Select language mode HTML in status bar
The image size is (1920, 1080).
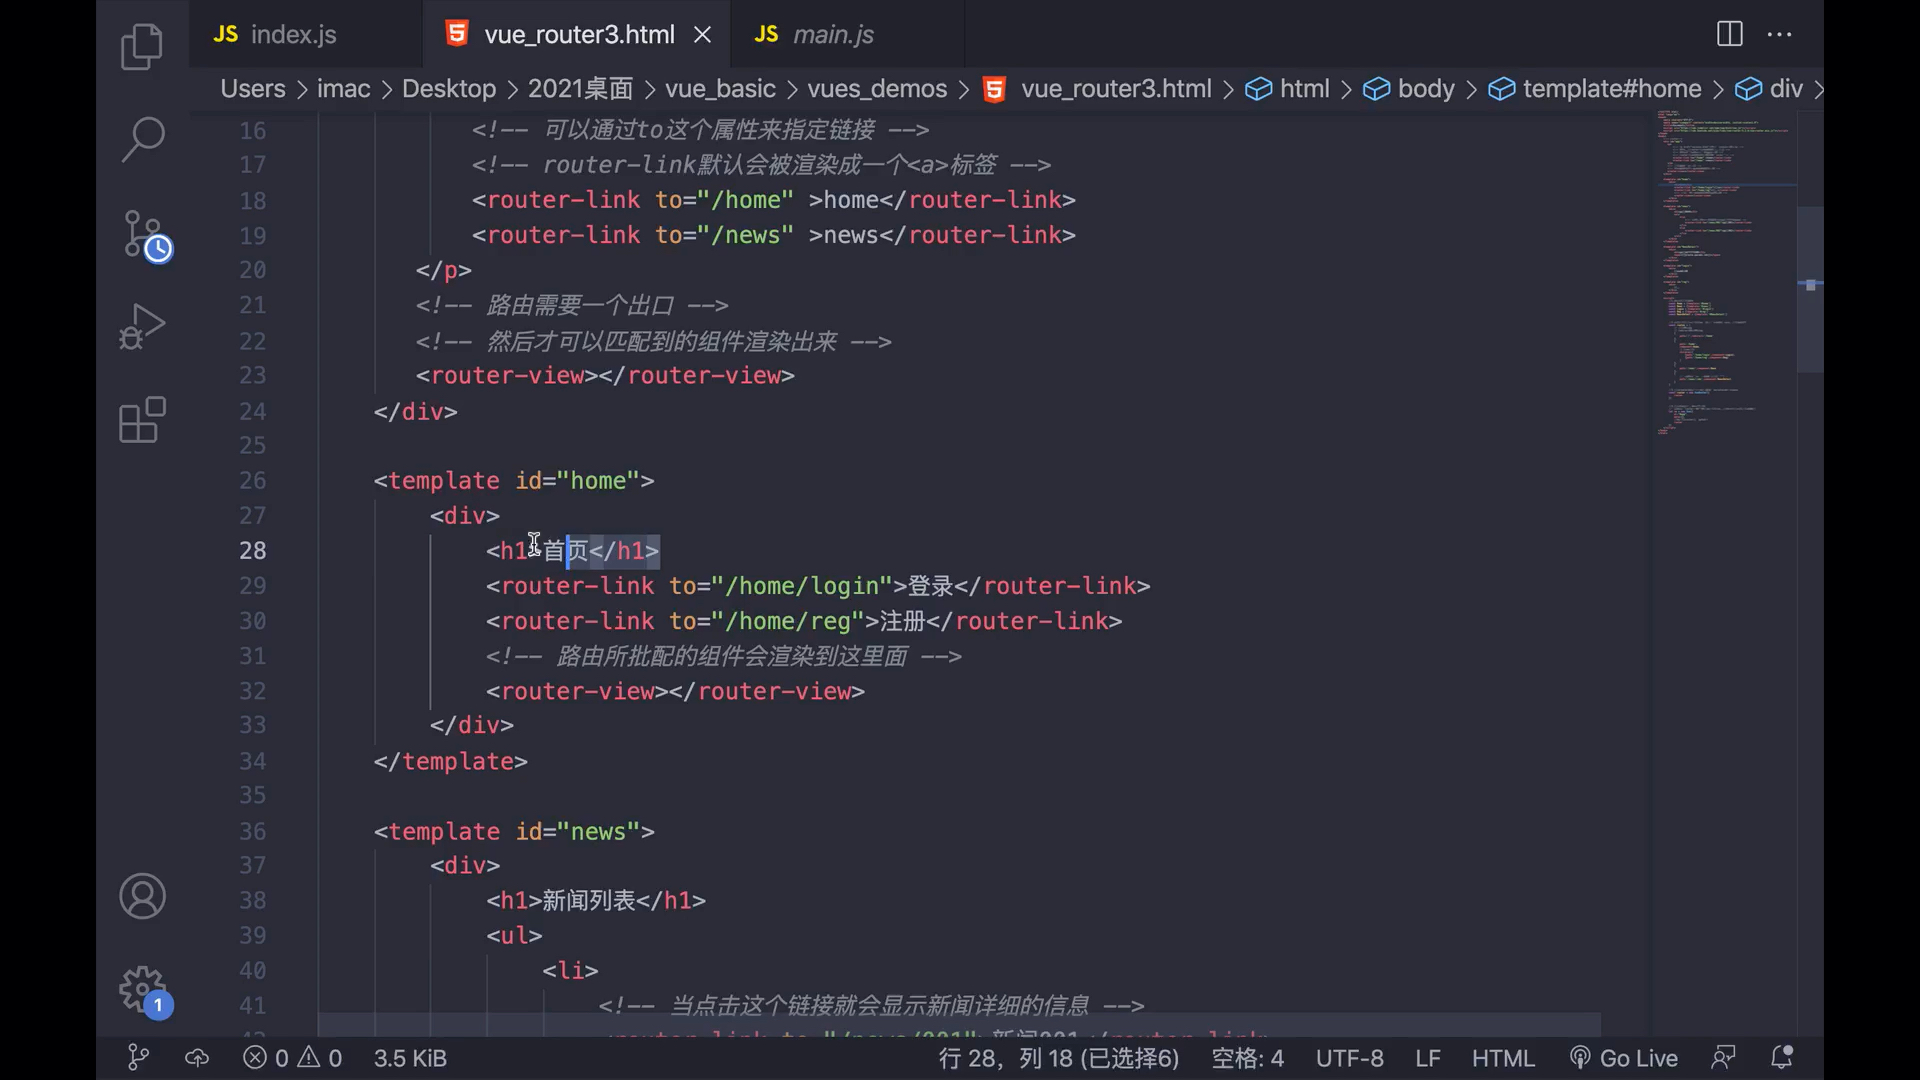1502,1058
